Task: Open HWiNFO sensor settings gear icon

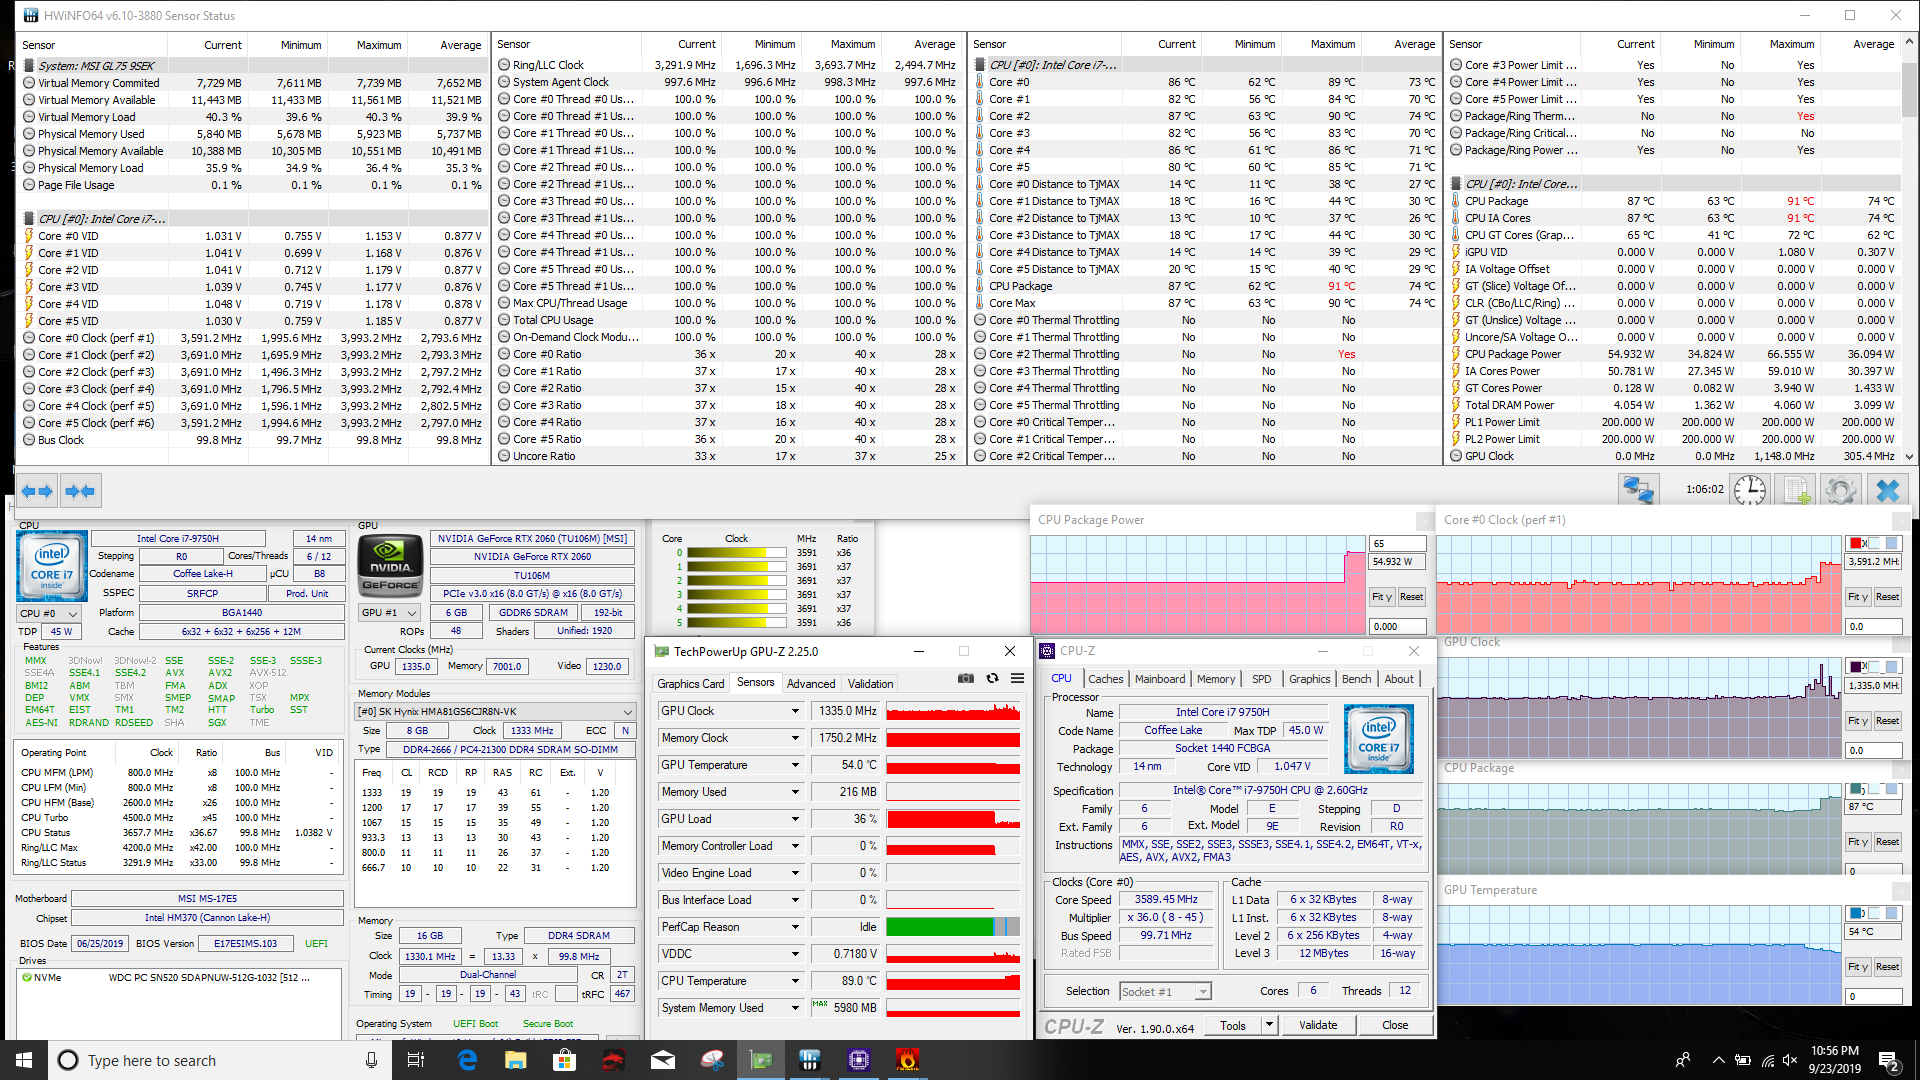Action: 1840,490
